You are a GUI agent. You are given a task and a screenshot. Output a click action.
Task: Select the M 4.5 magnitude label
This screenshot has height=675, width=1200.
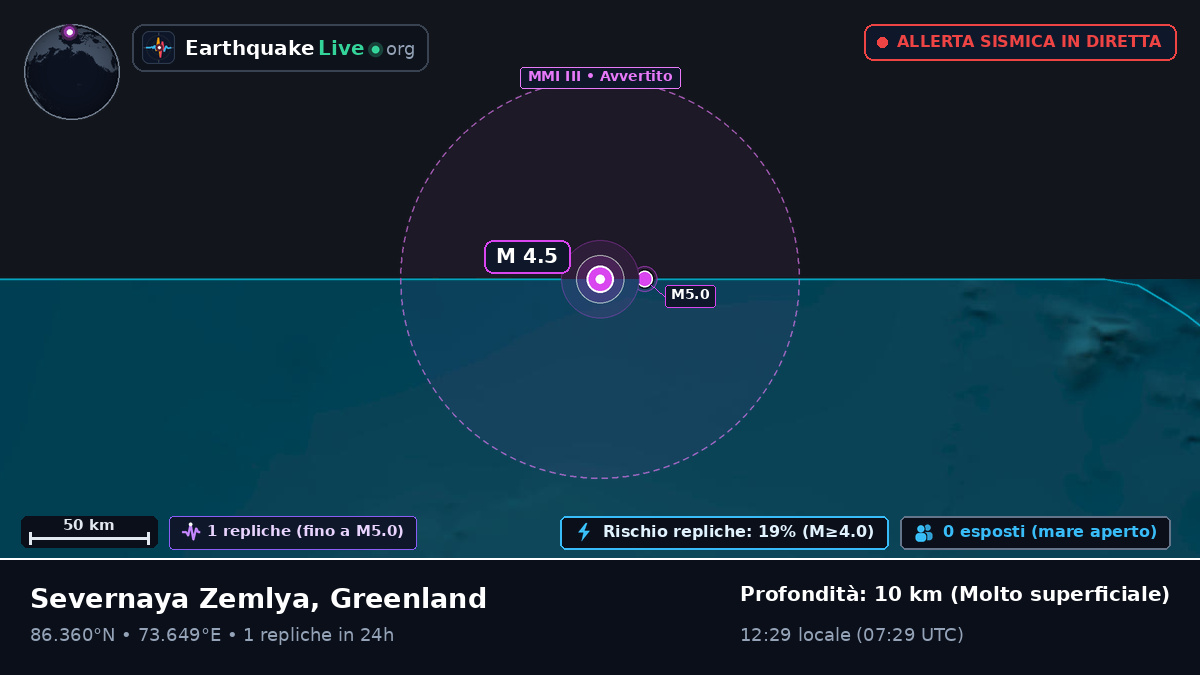(x=527, y=257)
